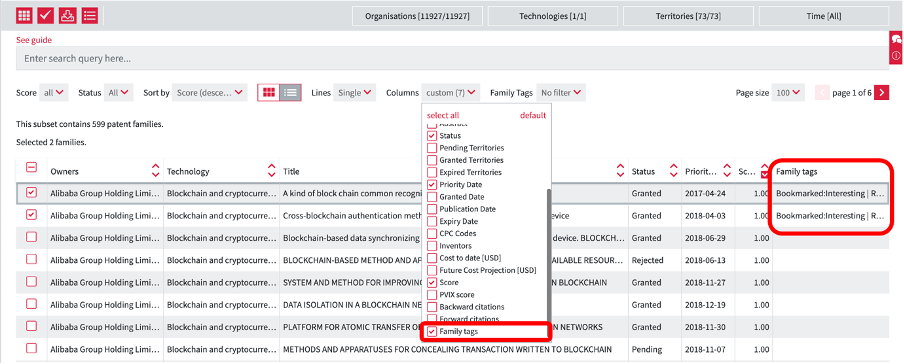
Task: Switch to tile layout view toggle
Action: pyautogui.click(x=269, y=92)
